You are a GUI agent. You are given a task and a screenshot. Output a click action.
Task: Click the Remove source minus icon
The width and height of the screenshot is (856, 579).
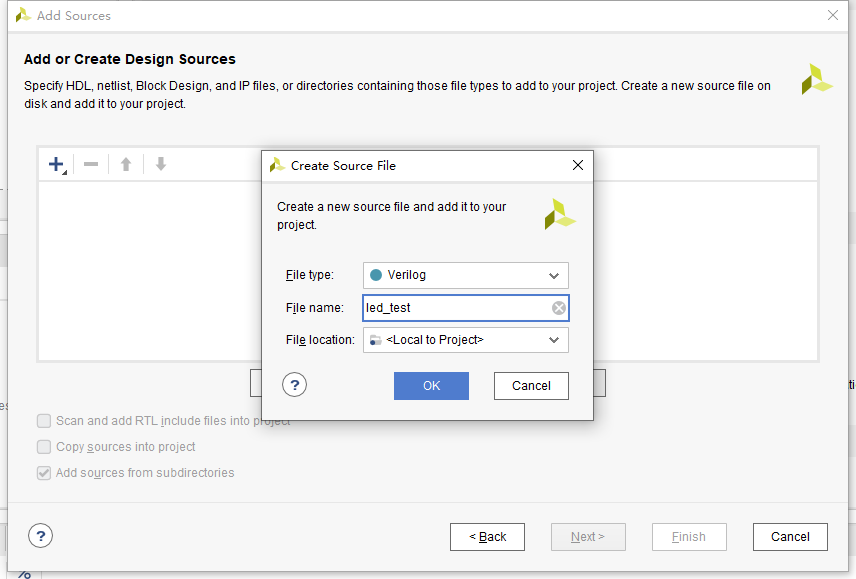coord(91,164)
